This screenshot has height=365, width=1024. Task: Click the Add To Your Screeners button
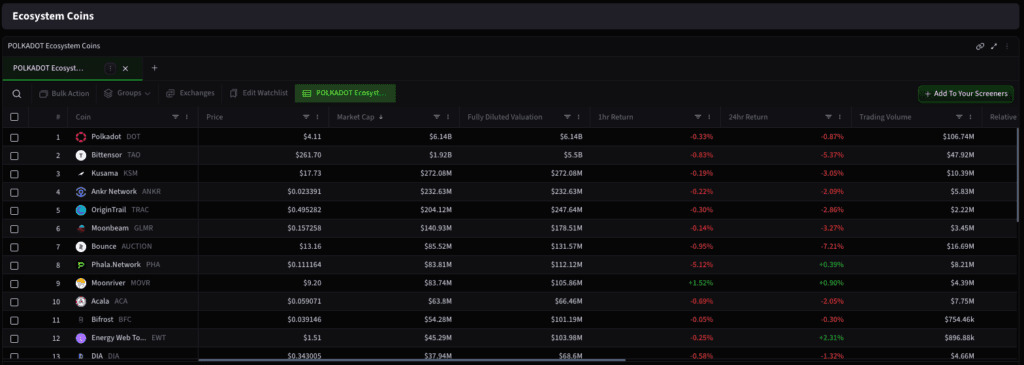966,94
